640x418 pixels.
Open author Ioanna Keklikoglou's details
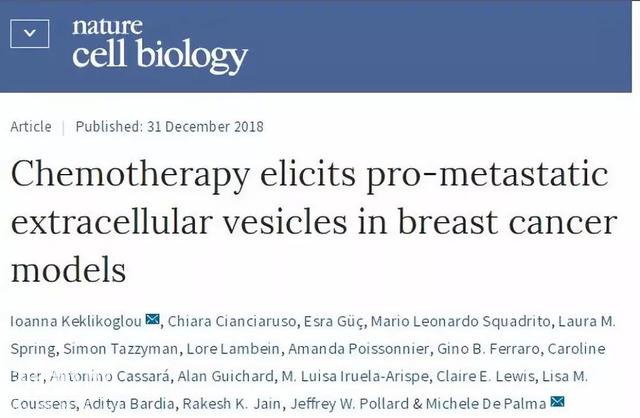pos(76,321)
